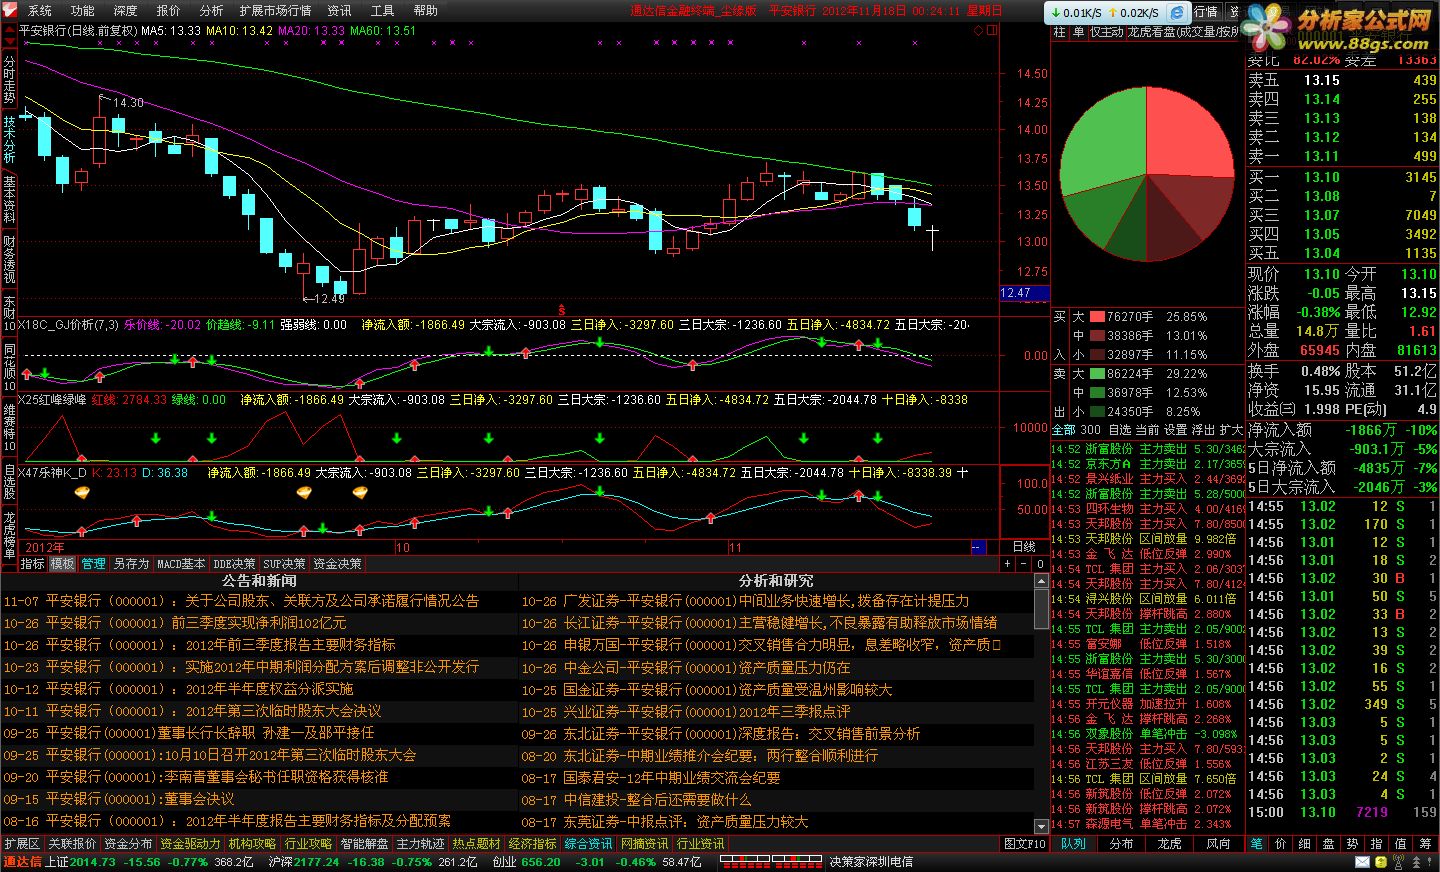Screen dimensions: 1440x872
Task: Click the Internet Explorer icon in speed widget
Action: [x=1177, y=12]
